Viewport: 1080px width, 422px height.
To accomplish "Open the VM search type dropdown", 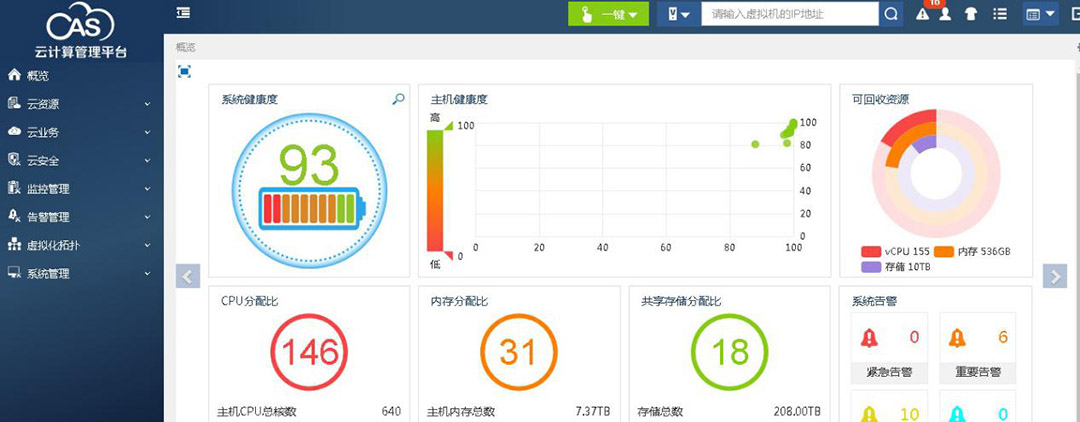I will [x=678, y=14].
